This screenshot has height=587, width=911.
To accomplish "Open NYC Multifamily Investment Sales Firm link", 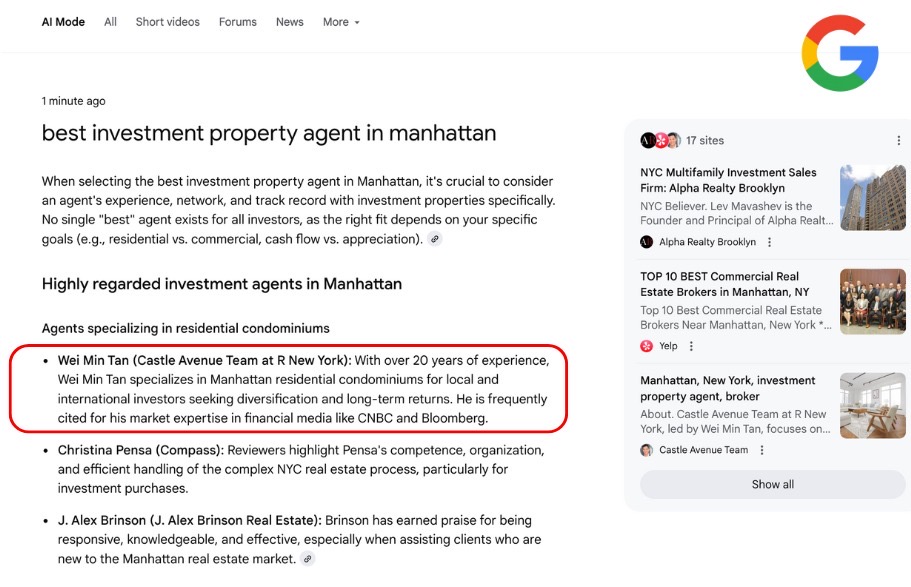I will pos(728,180).
